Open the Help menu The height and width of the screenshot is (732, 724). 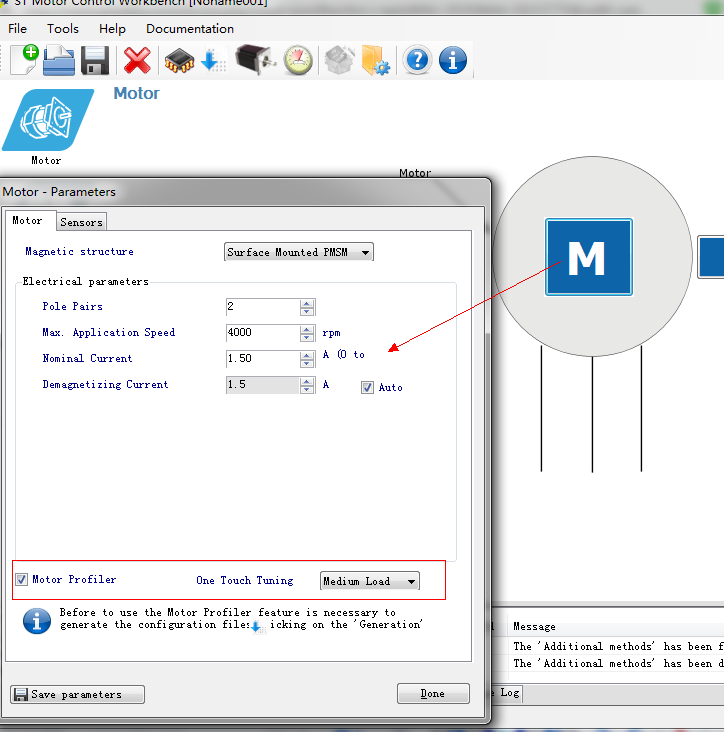[x=112, y=29]
